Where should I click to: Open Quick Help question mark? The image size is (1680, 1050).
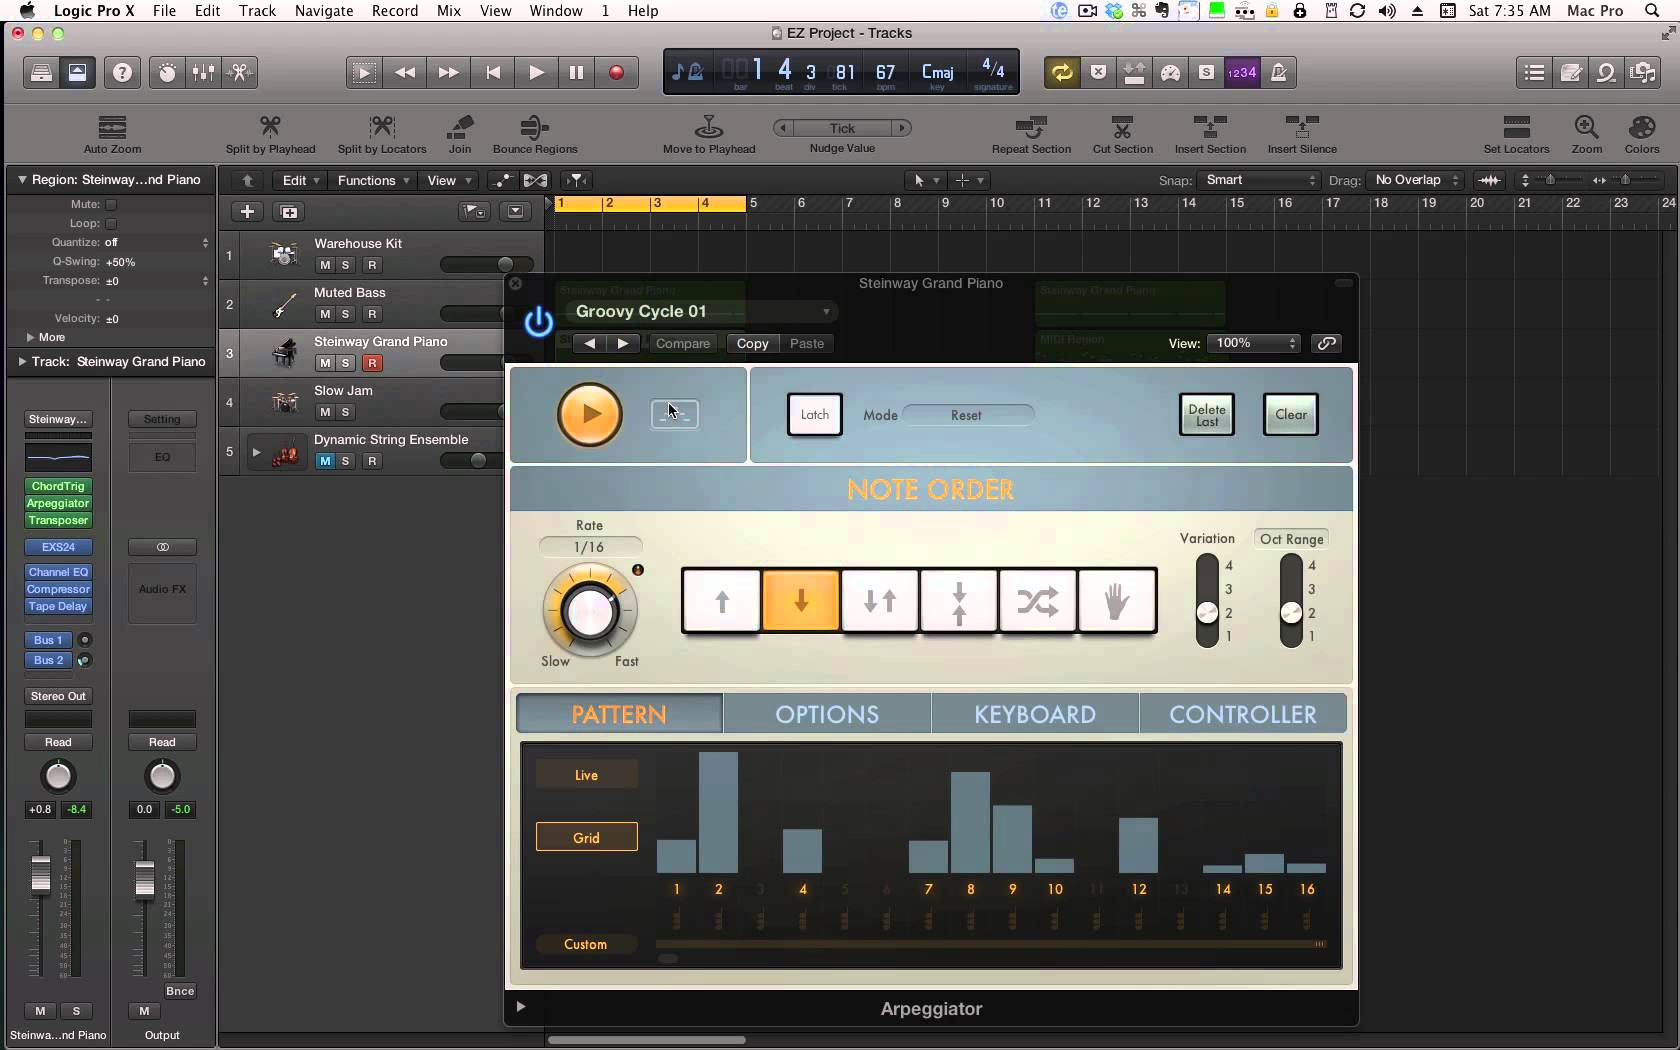click(x=122, y=72)
